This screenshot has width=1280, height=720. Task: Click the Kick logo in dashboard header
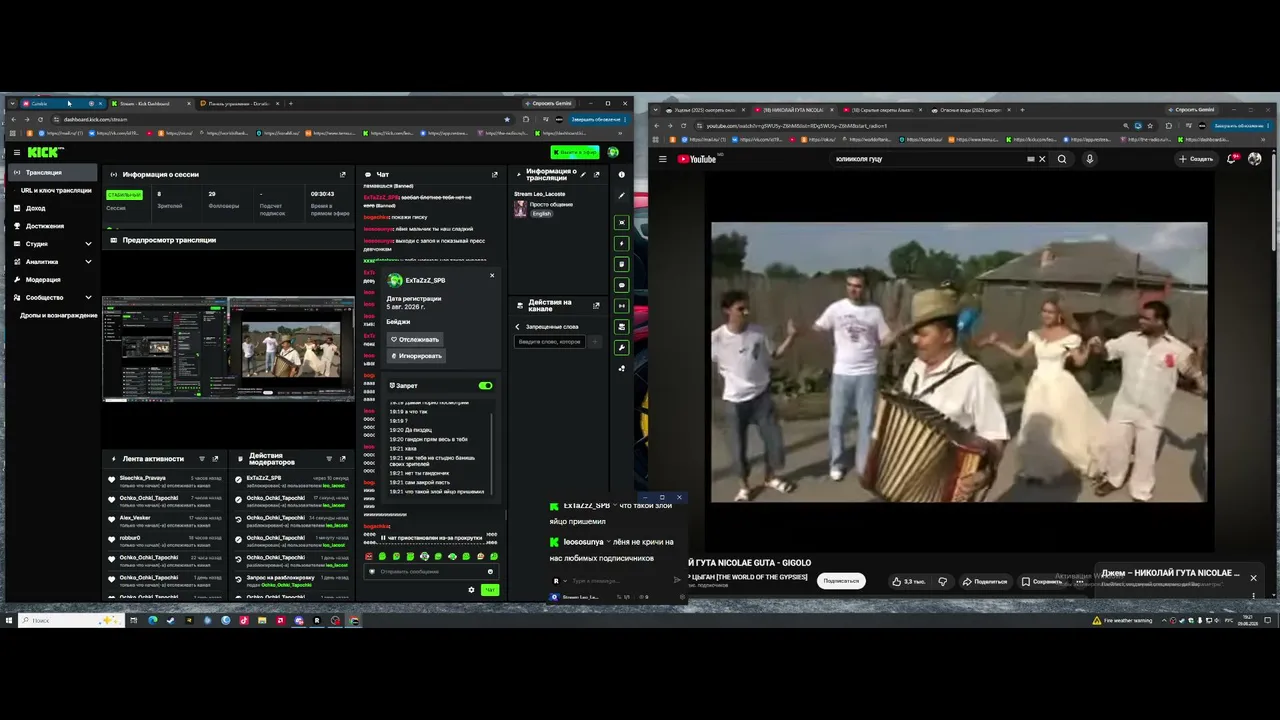click(x=45, y=152)
